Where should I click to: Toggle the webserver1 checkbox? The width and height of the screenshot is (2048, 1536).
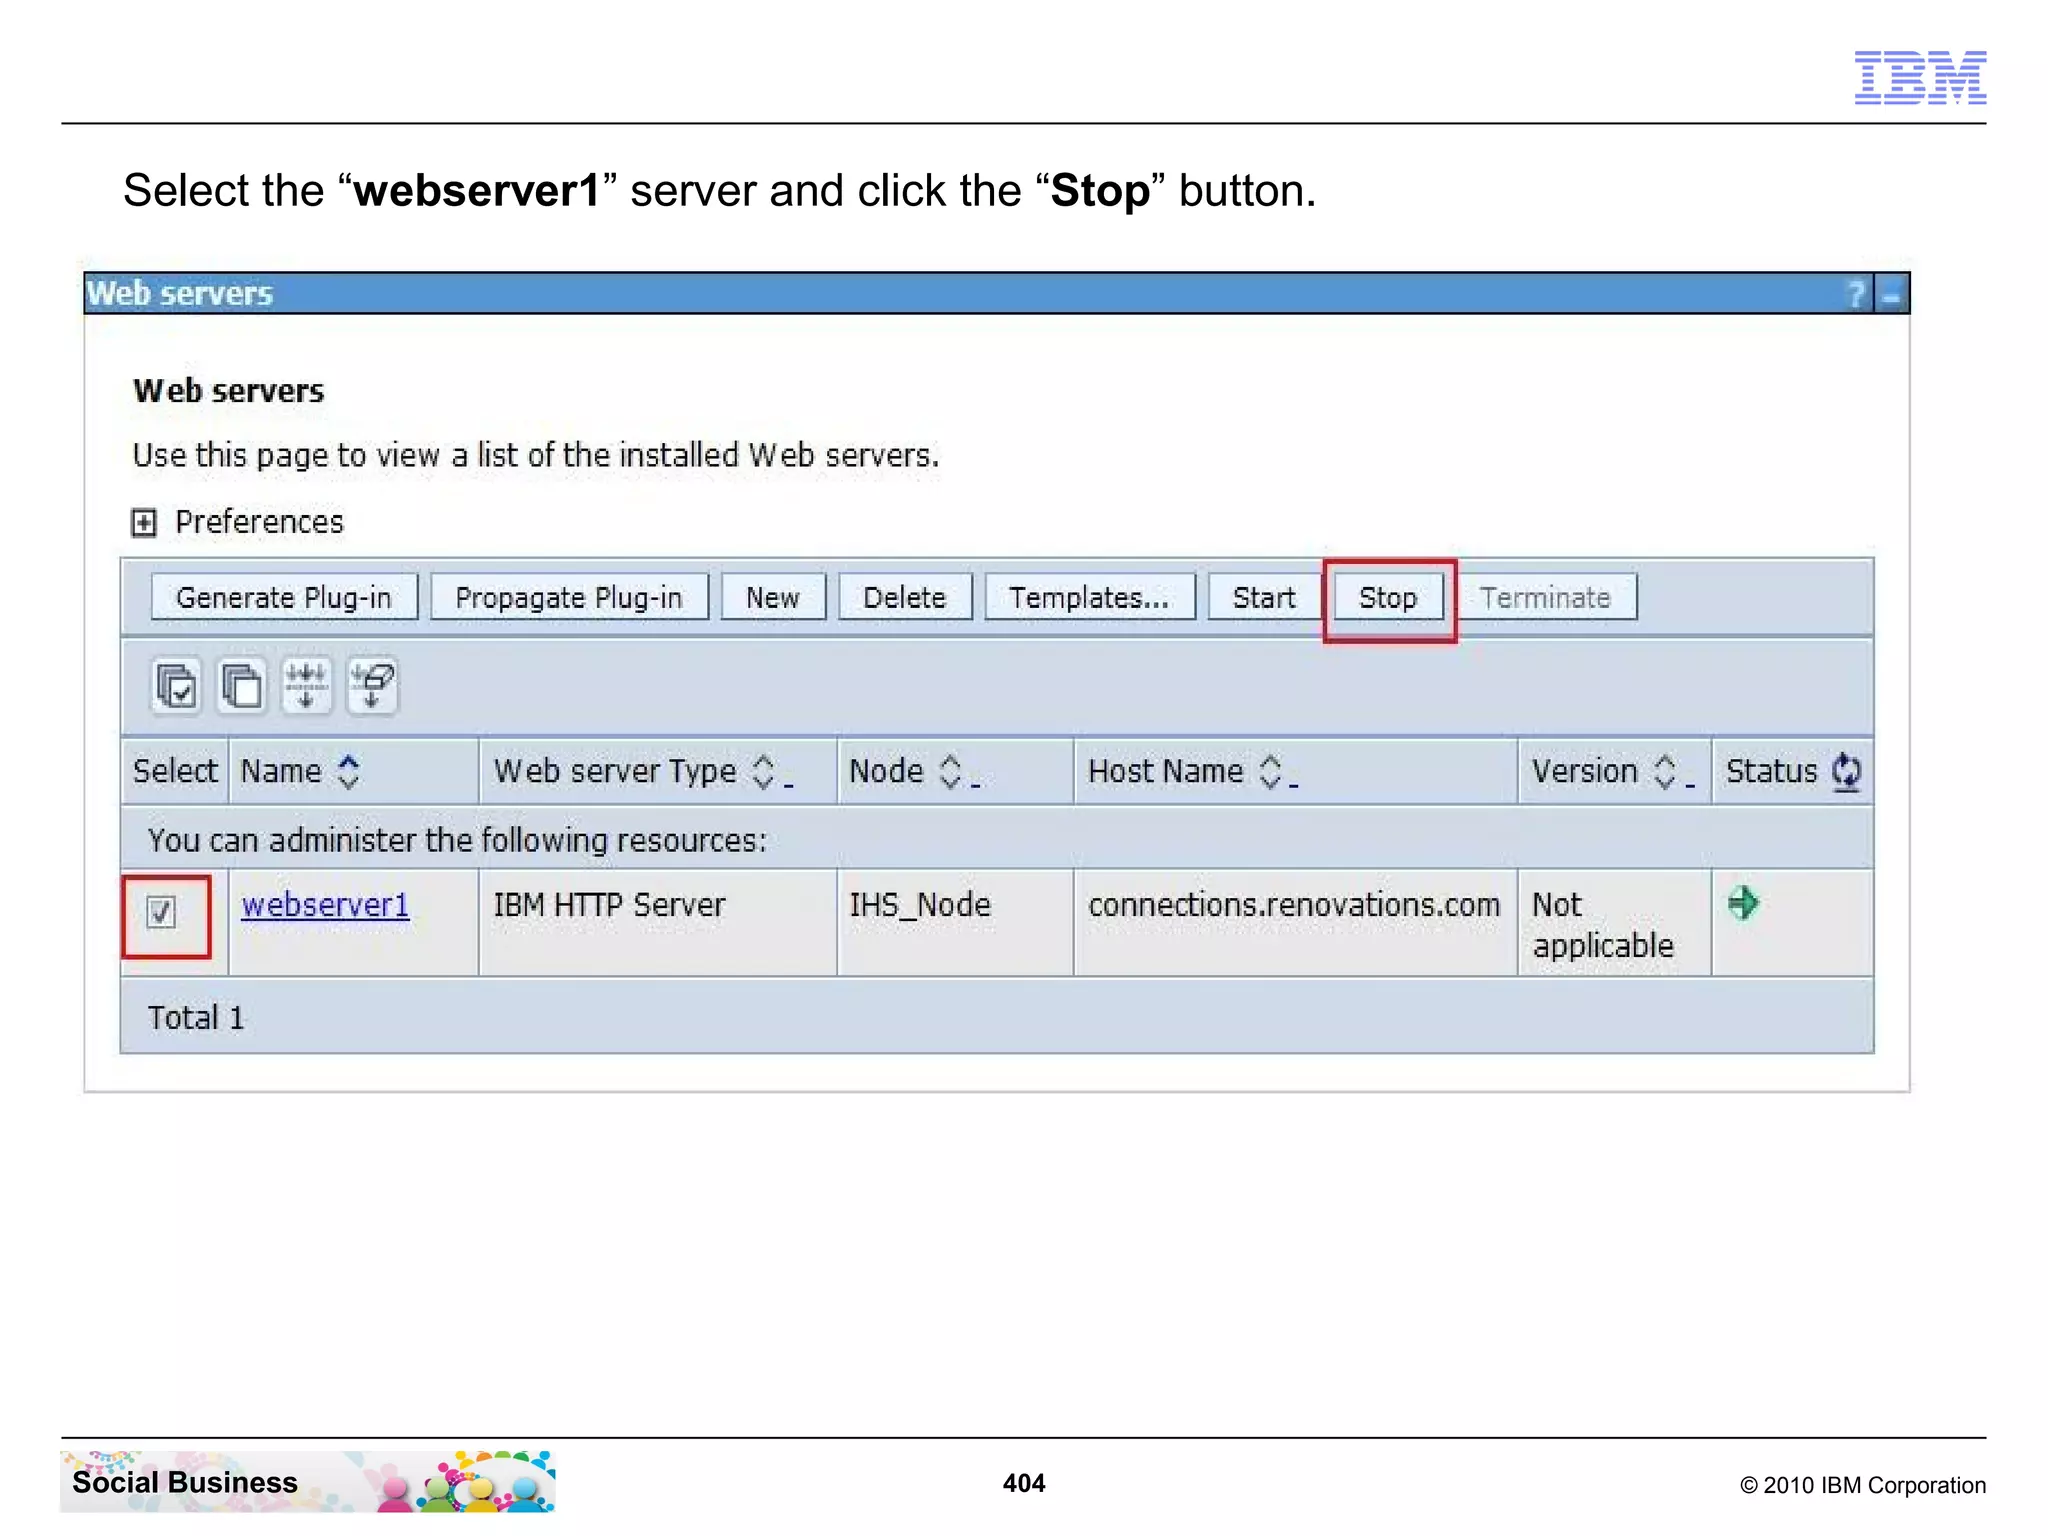point(161,912)
